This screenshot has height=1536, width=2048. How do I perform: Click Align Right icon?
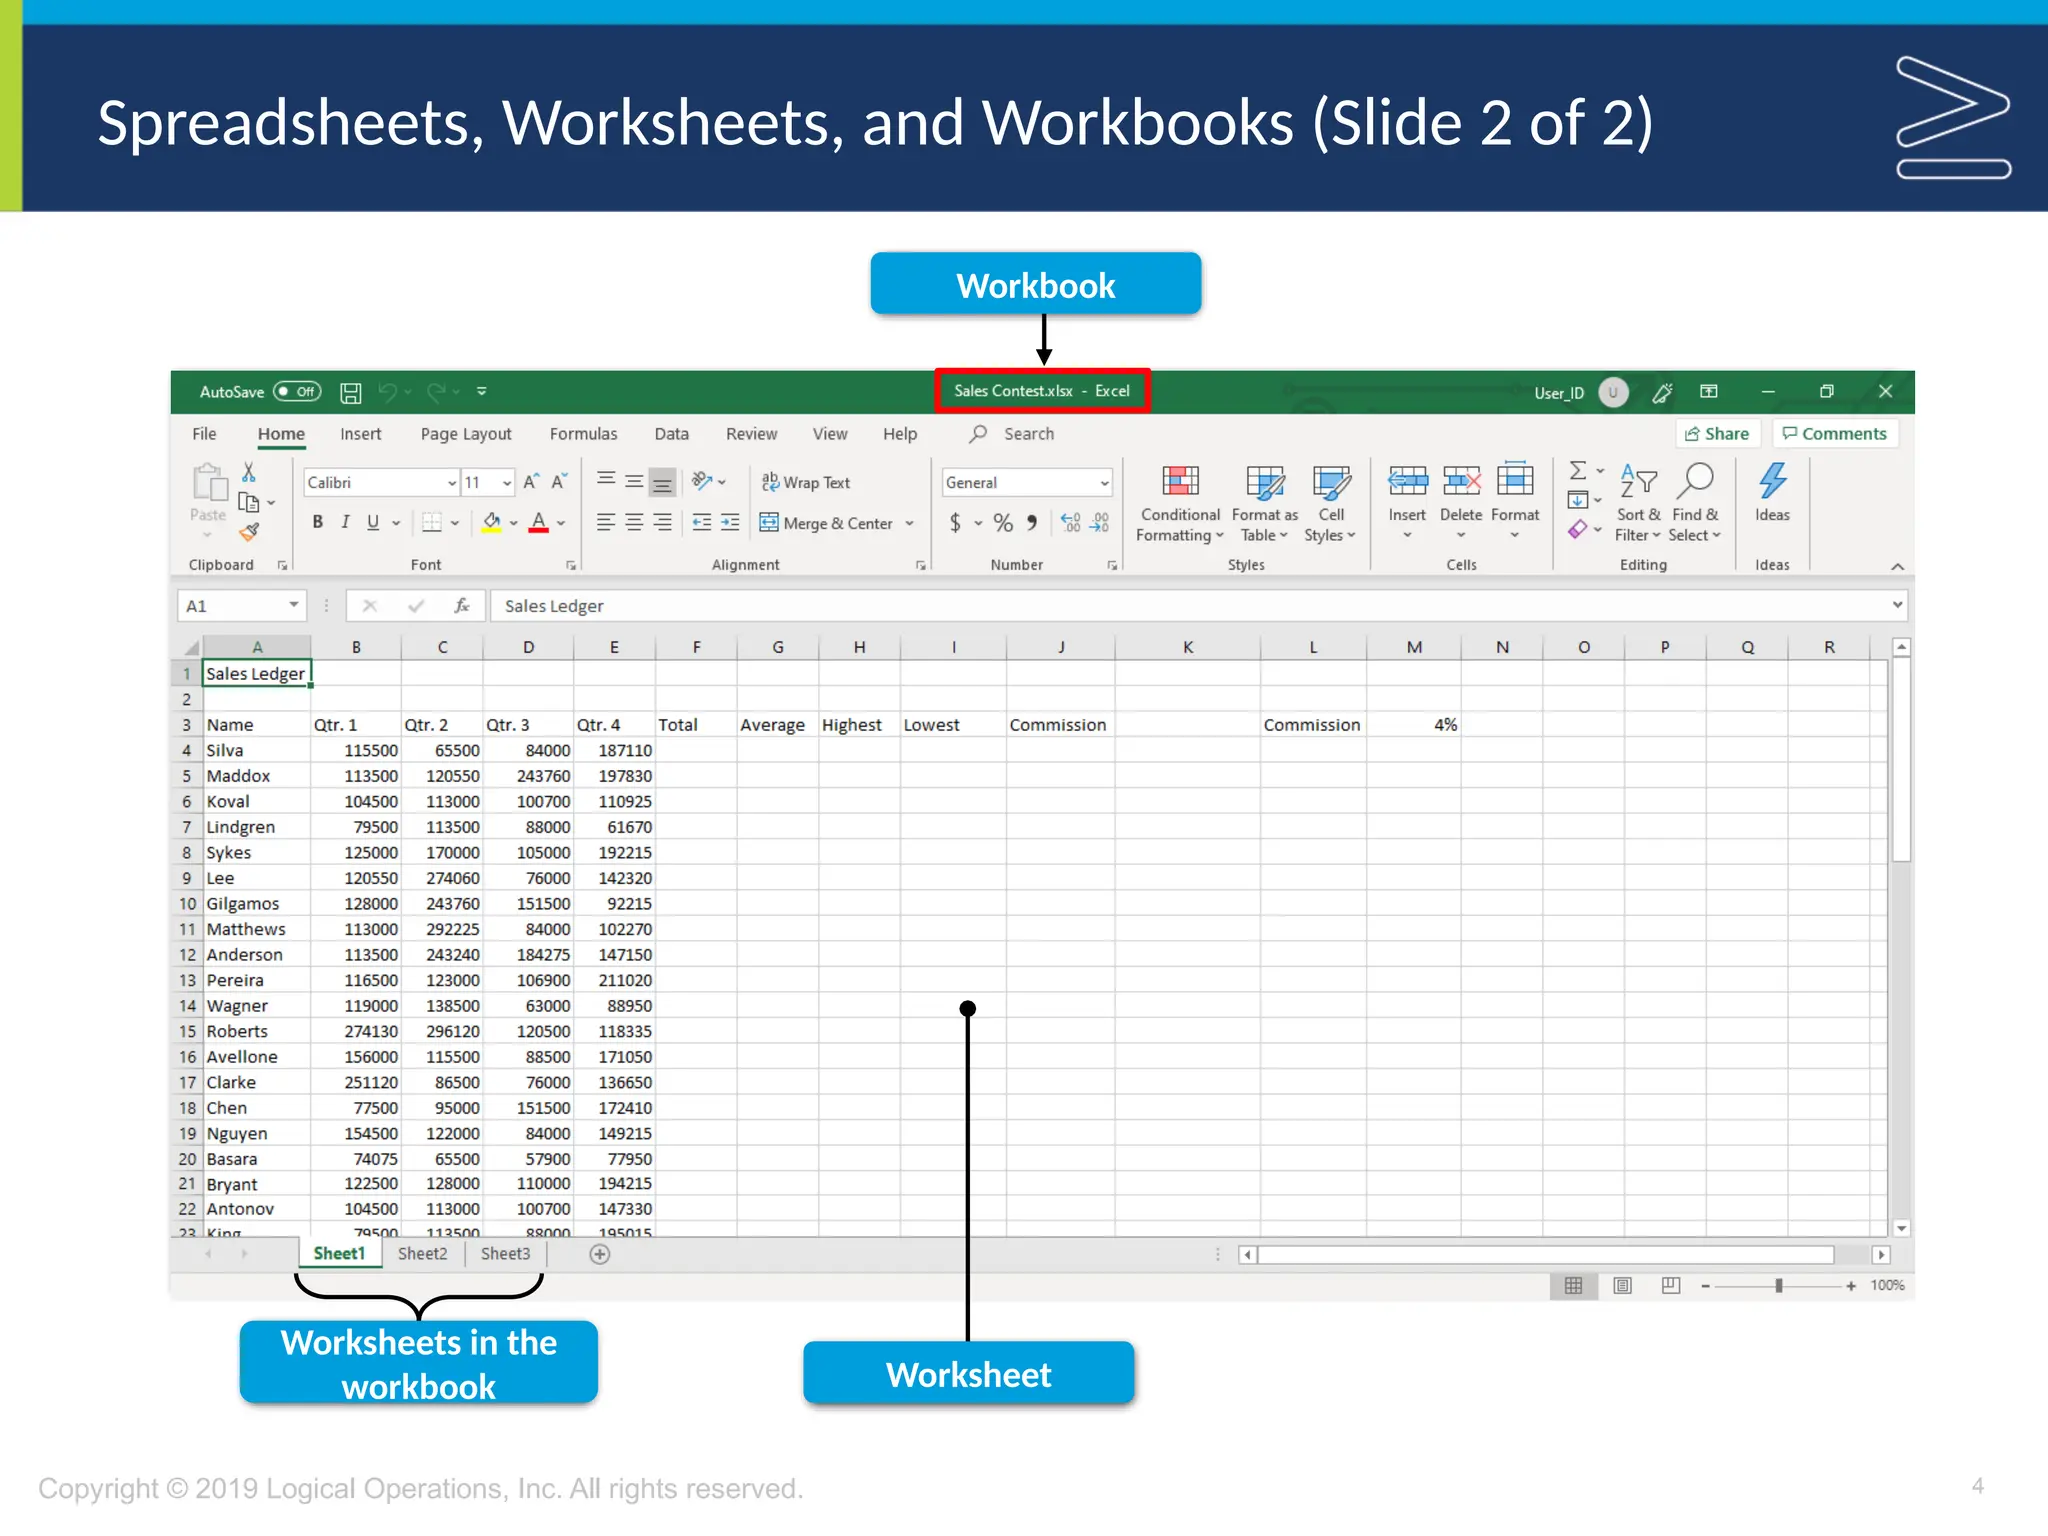pyautogui.click(x=662, y=523)
